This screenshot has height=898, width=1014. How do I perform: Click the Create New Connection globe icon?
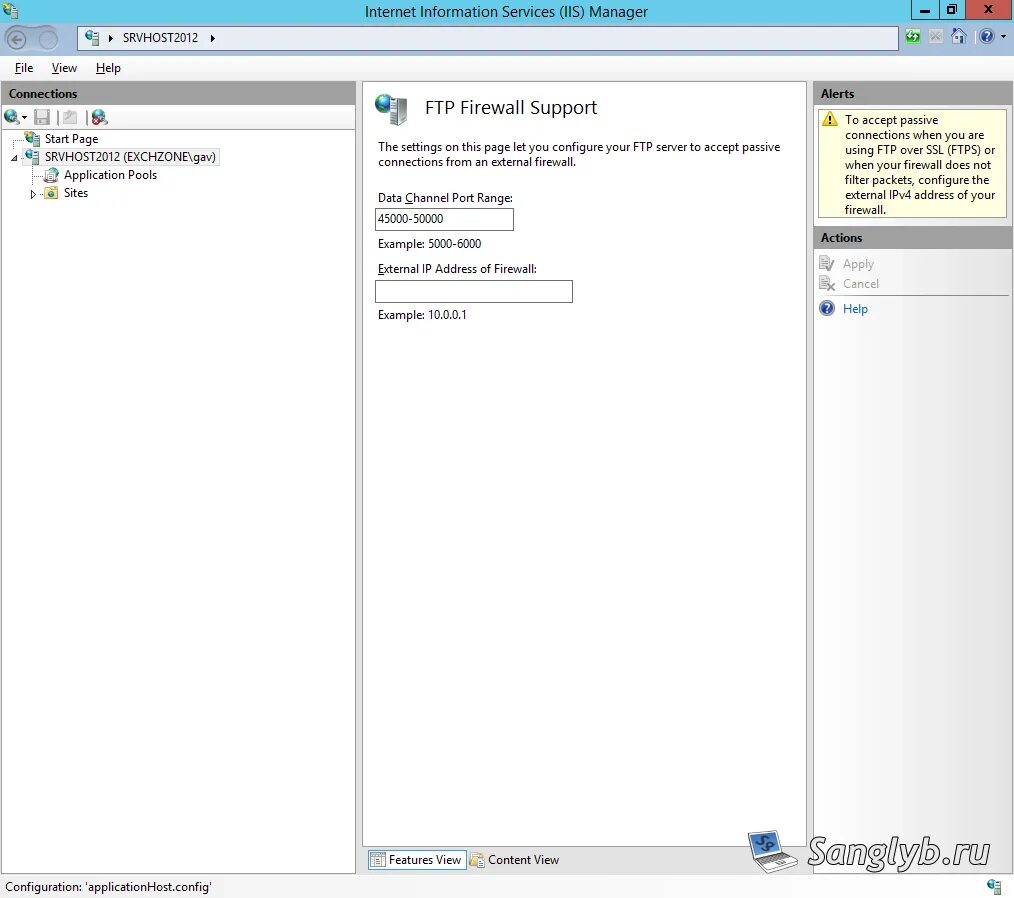[12, 117]
